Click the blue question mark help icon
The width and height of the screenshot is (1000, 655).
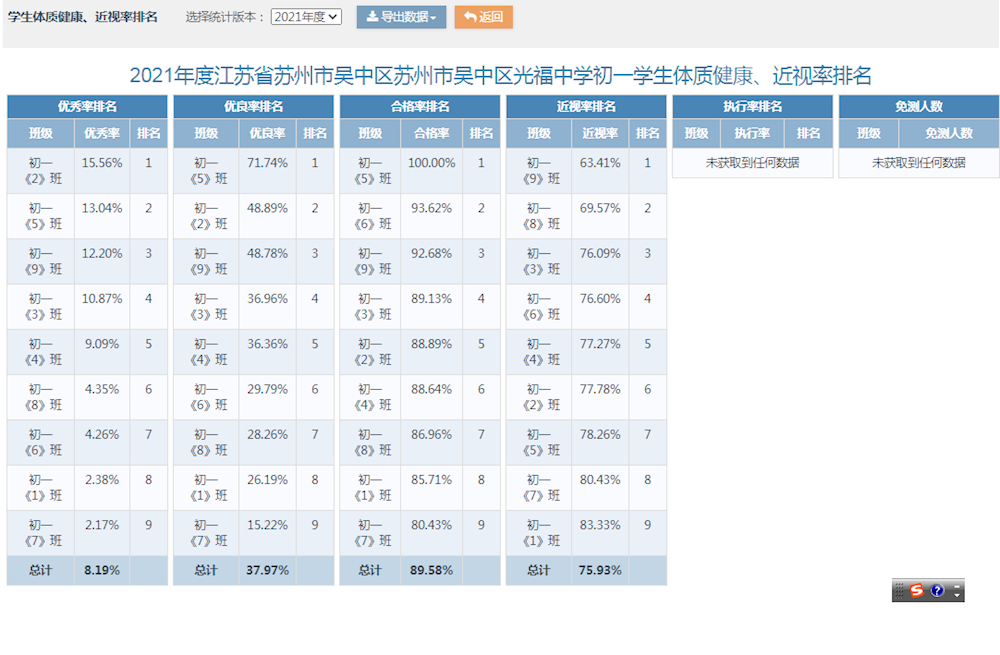[937, 591]
